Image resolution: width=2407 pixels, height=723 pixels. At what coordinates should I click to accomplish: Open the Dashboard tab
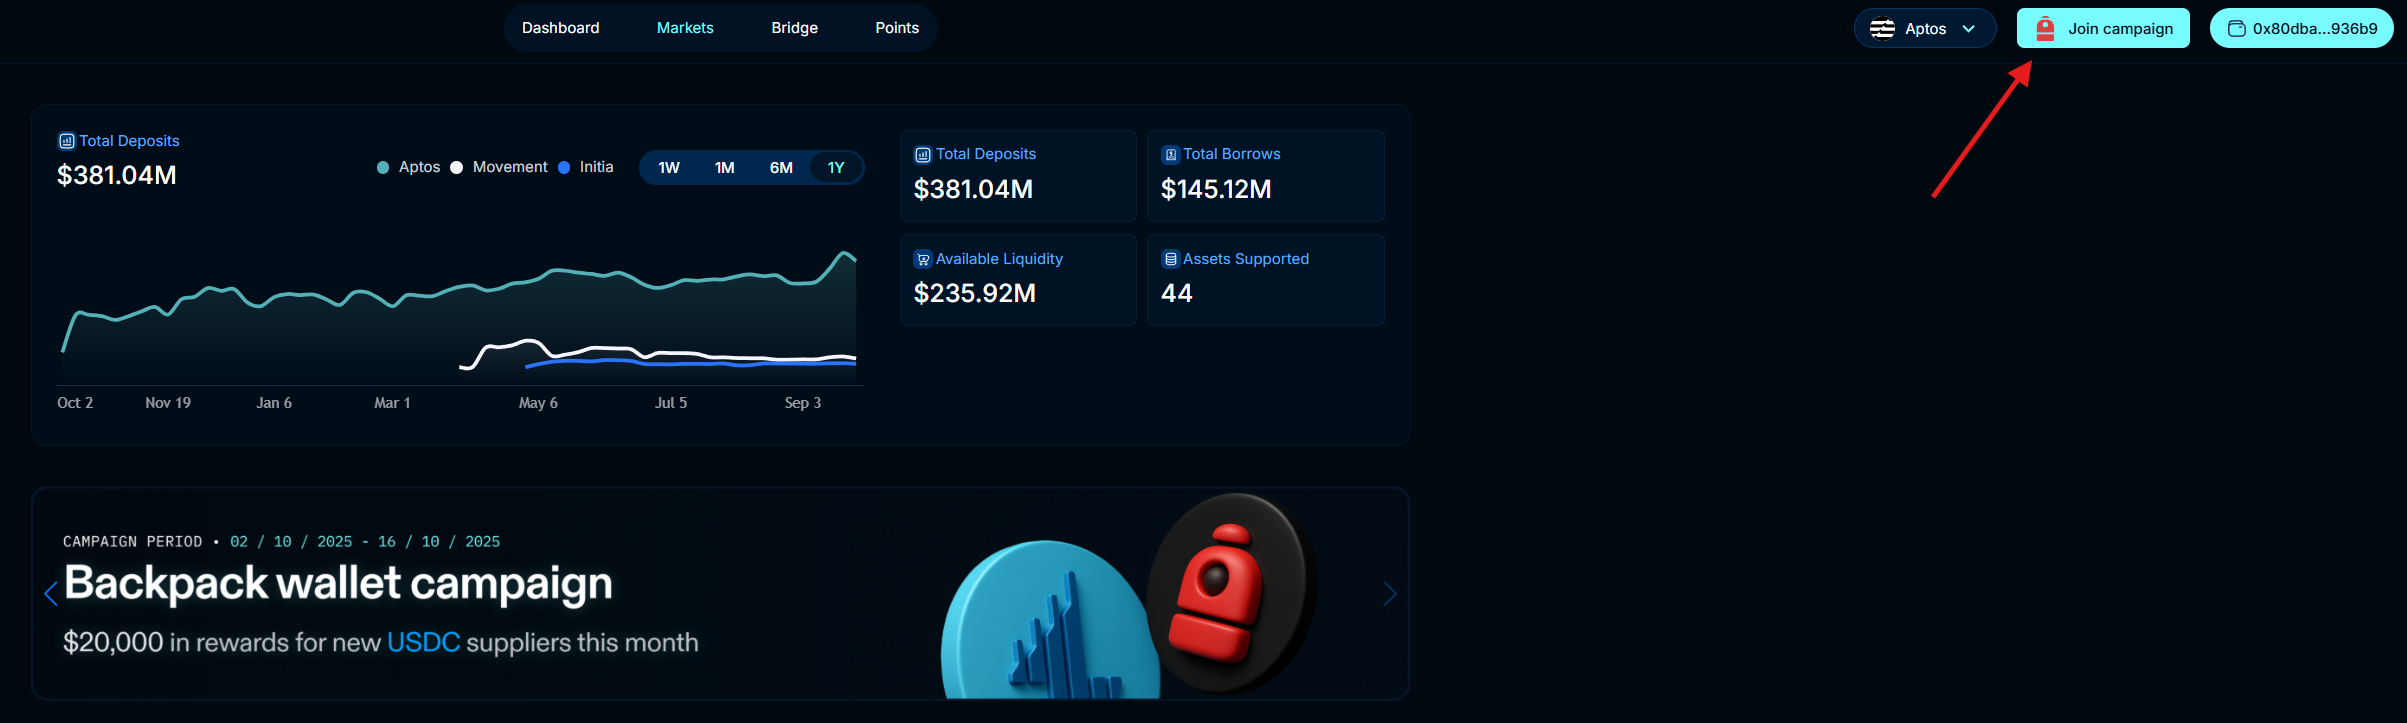coord(560,28)
